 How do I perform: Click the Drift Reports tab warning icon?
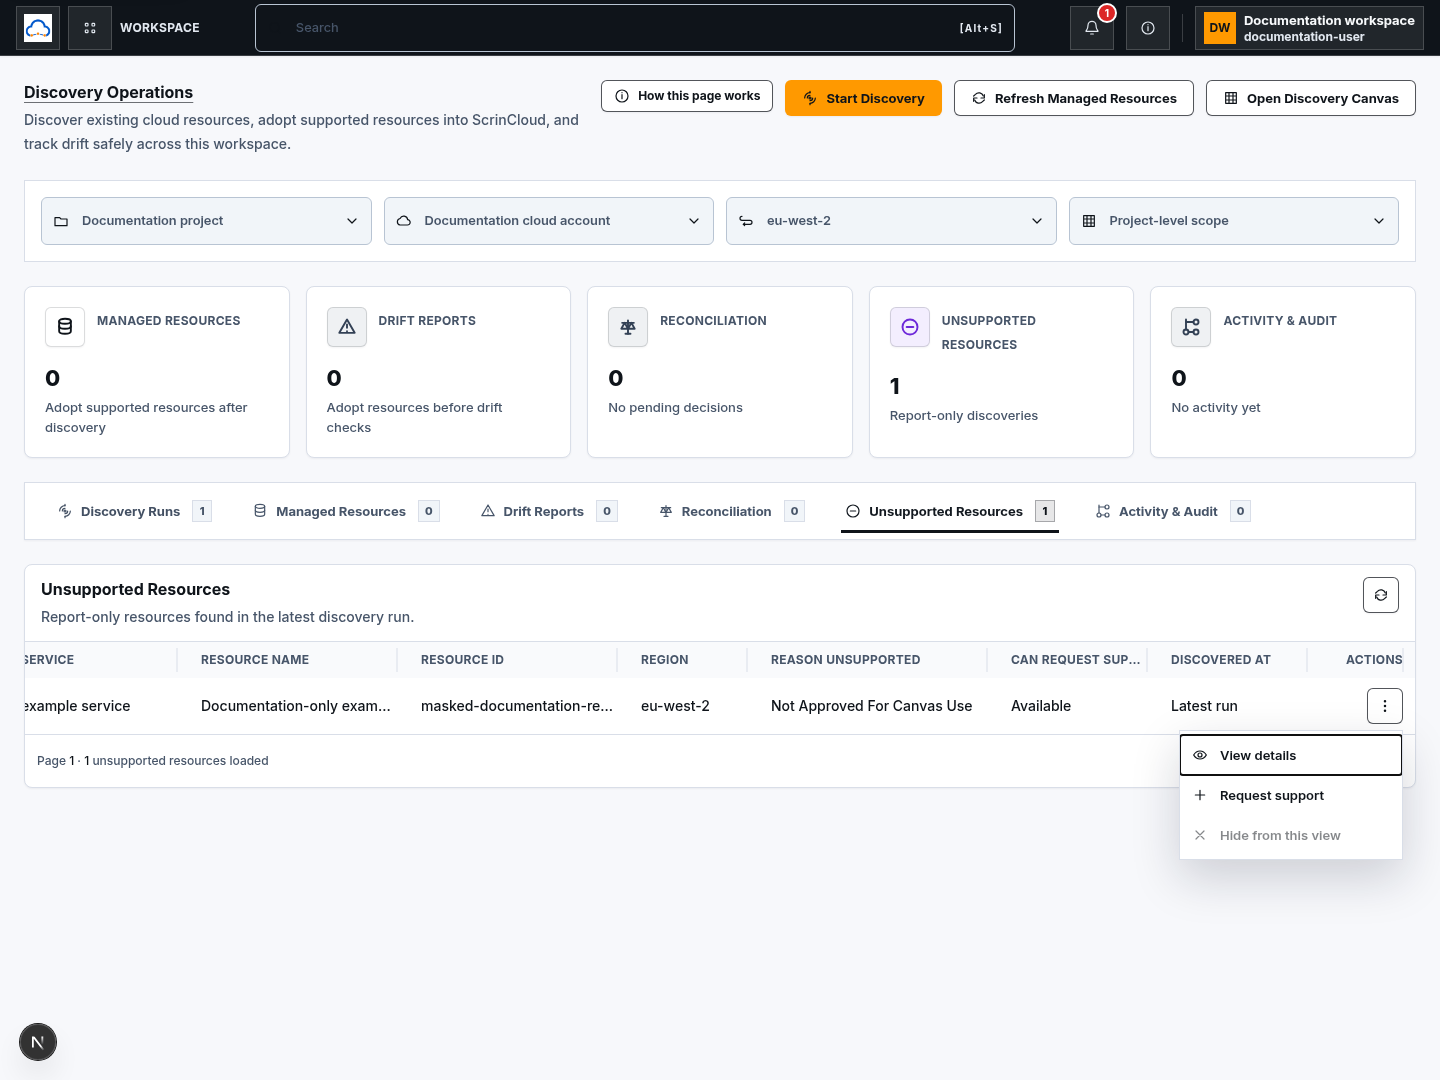pyautogui.click(x=488, y=511)
